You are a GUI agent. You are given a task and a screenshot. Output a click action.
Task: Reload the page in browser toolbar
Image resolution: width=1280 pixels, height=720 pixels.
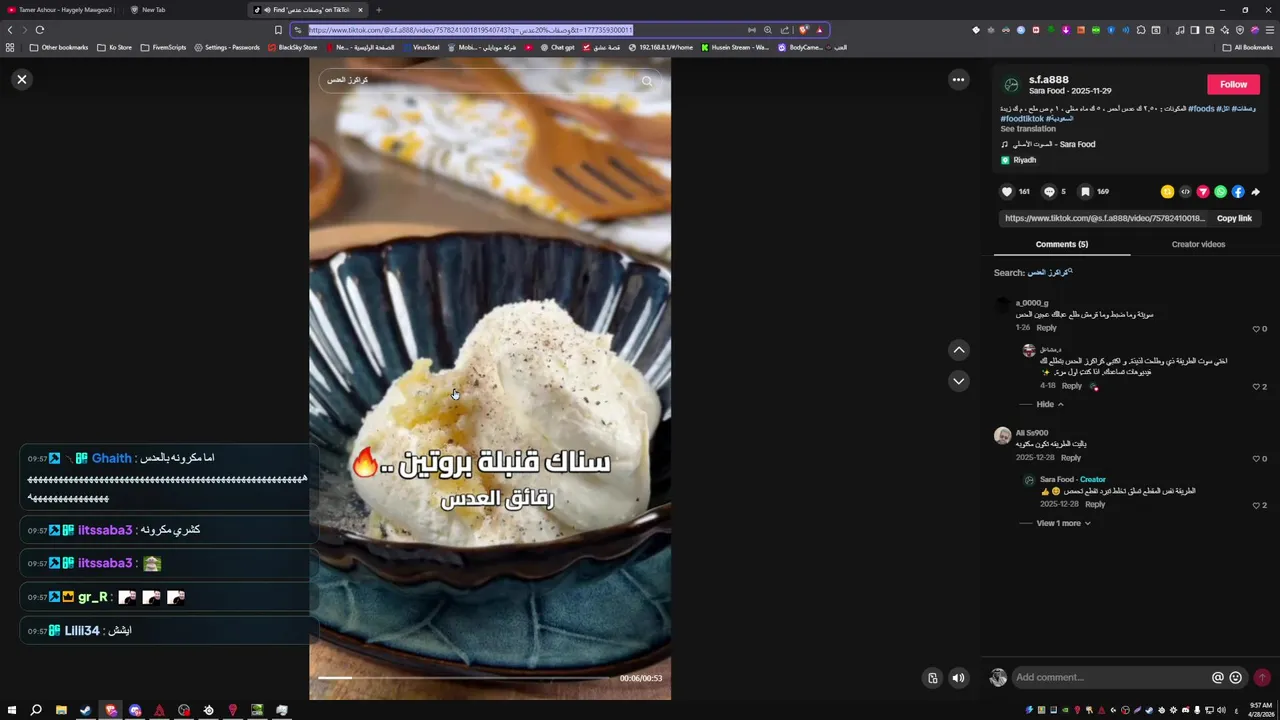[x=40, y=30]
